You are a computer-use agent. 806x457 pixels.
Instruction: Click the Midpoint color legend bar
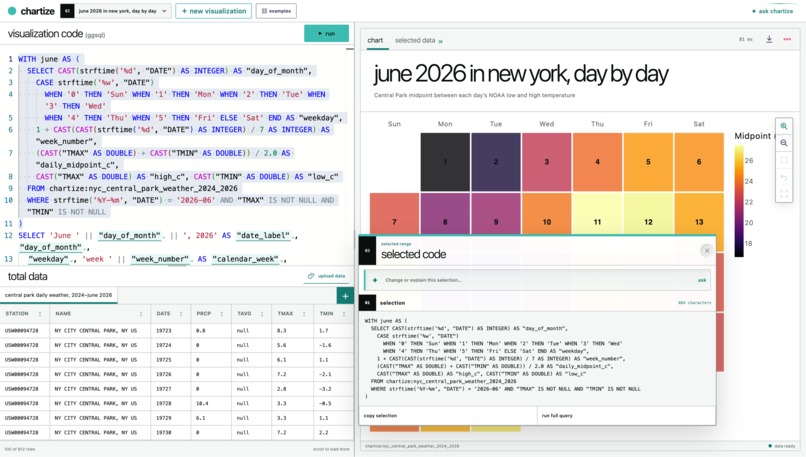click(x=739, y=201)
